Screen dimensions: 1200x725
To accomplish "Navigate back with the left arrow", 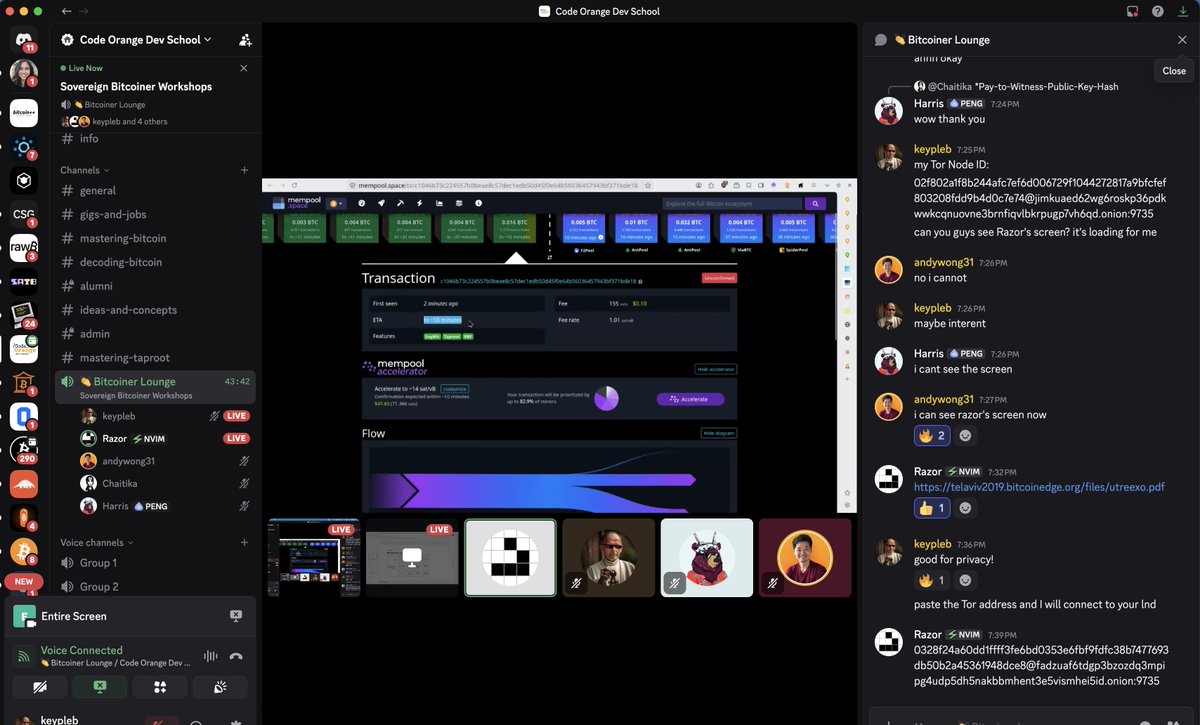I will [66, 11].
